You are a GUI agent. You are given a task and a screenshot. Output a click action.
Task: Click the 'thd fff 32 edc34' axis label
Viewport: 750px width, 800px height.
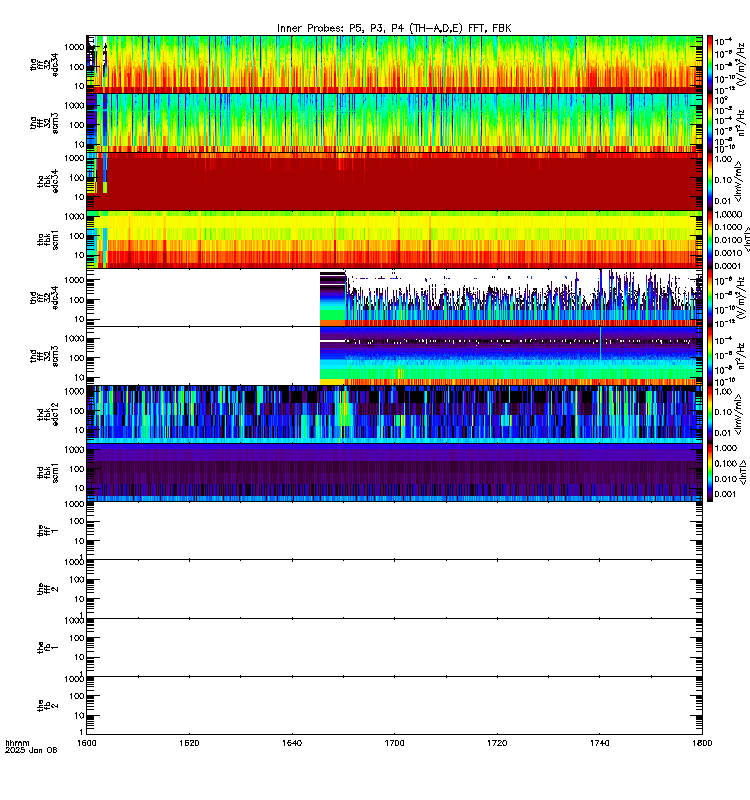[x=44, y=297]
